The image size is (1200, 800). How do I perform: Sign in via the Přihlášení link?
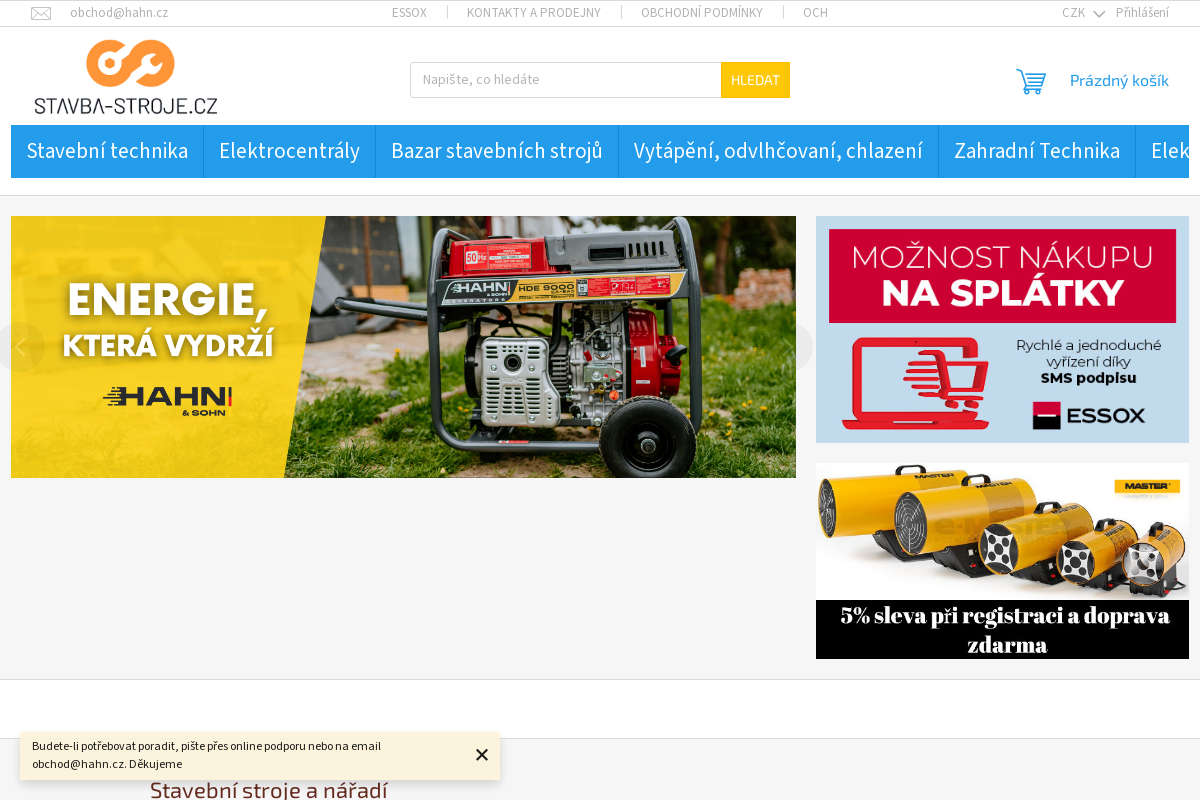pyautogui.click(x=1141, y=13)
